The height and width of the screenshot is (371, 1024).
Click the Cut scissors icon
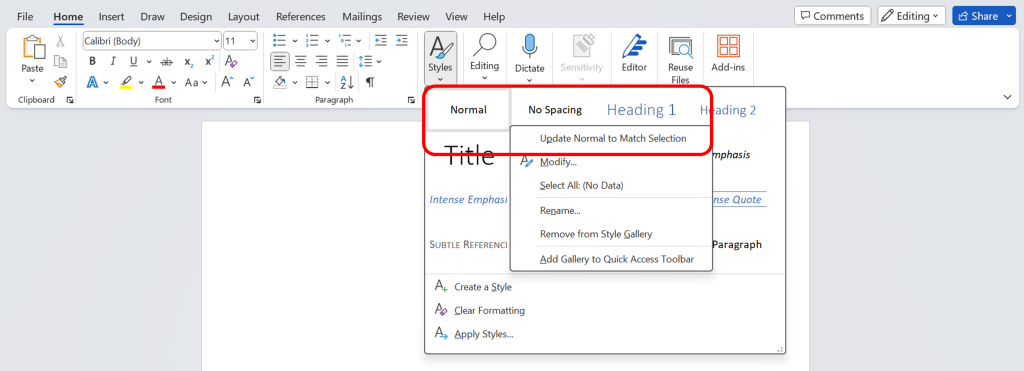[60, 41]
